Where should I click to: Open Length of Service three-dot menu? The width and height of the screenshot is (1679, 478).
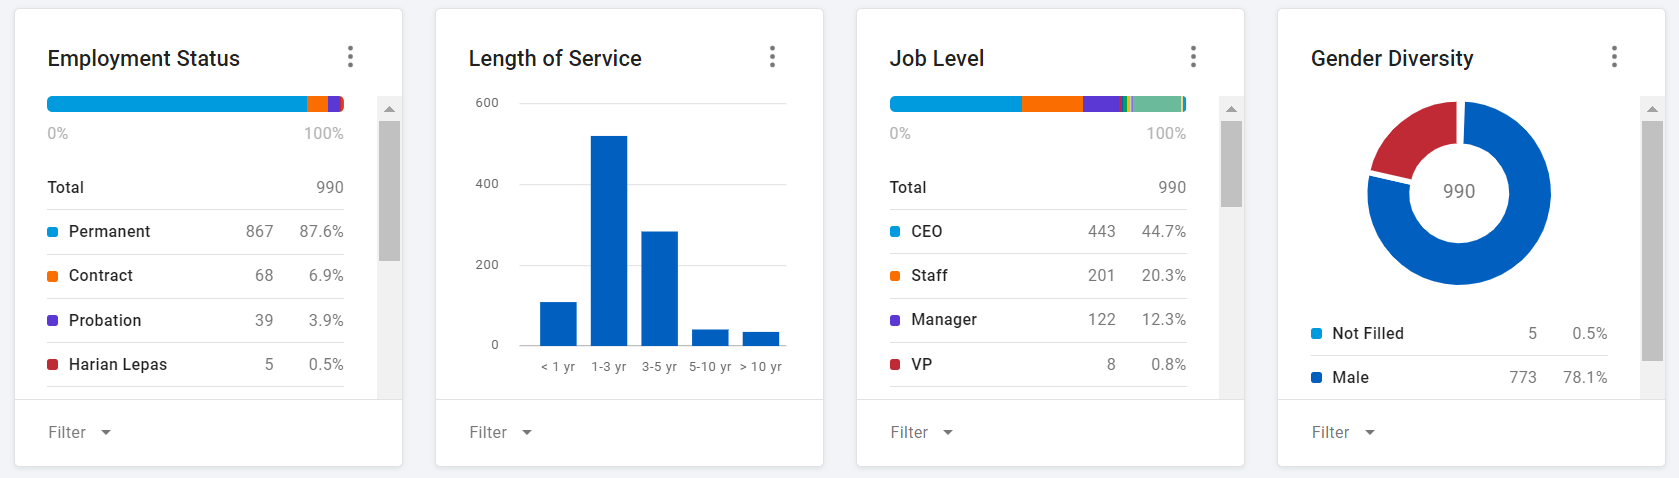point(772,57)
